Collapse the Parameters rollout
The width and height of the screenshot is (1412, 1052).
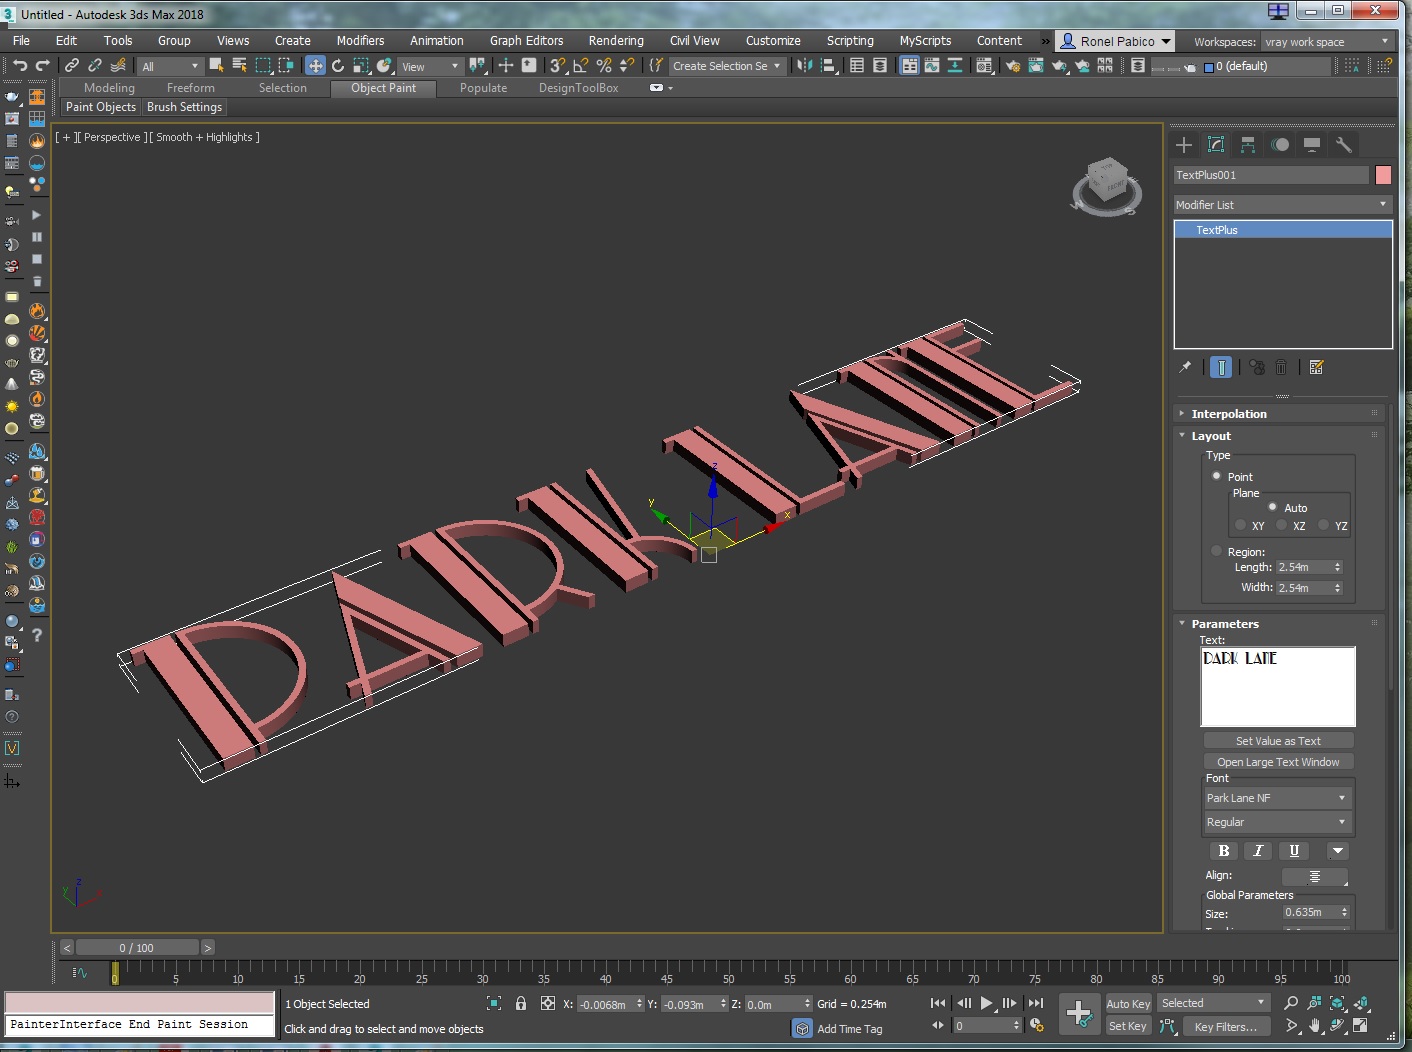tap(1224, 624)
